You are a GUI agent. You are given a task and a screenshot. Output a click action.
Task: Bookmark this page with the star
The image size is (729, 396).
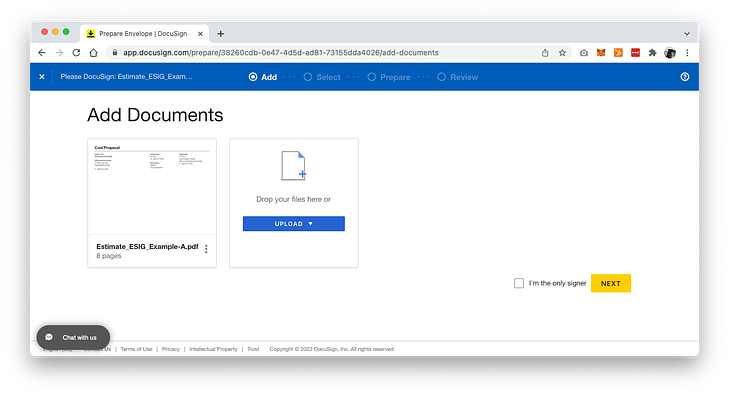point(562,53)
